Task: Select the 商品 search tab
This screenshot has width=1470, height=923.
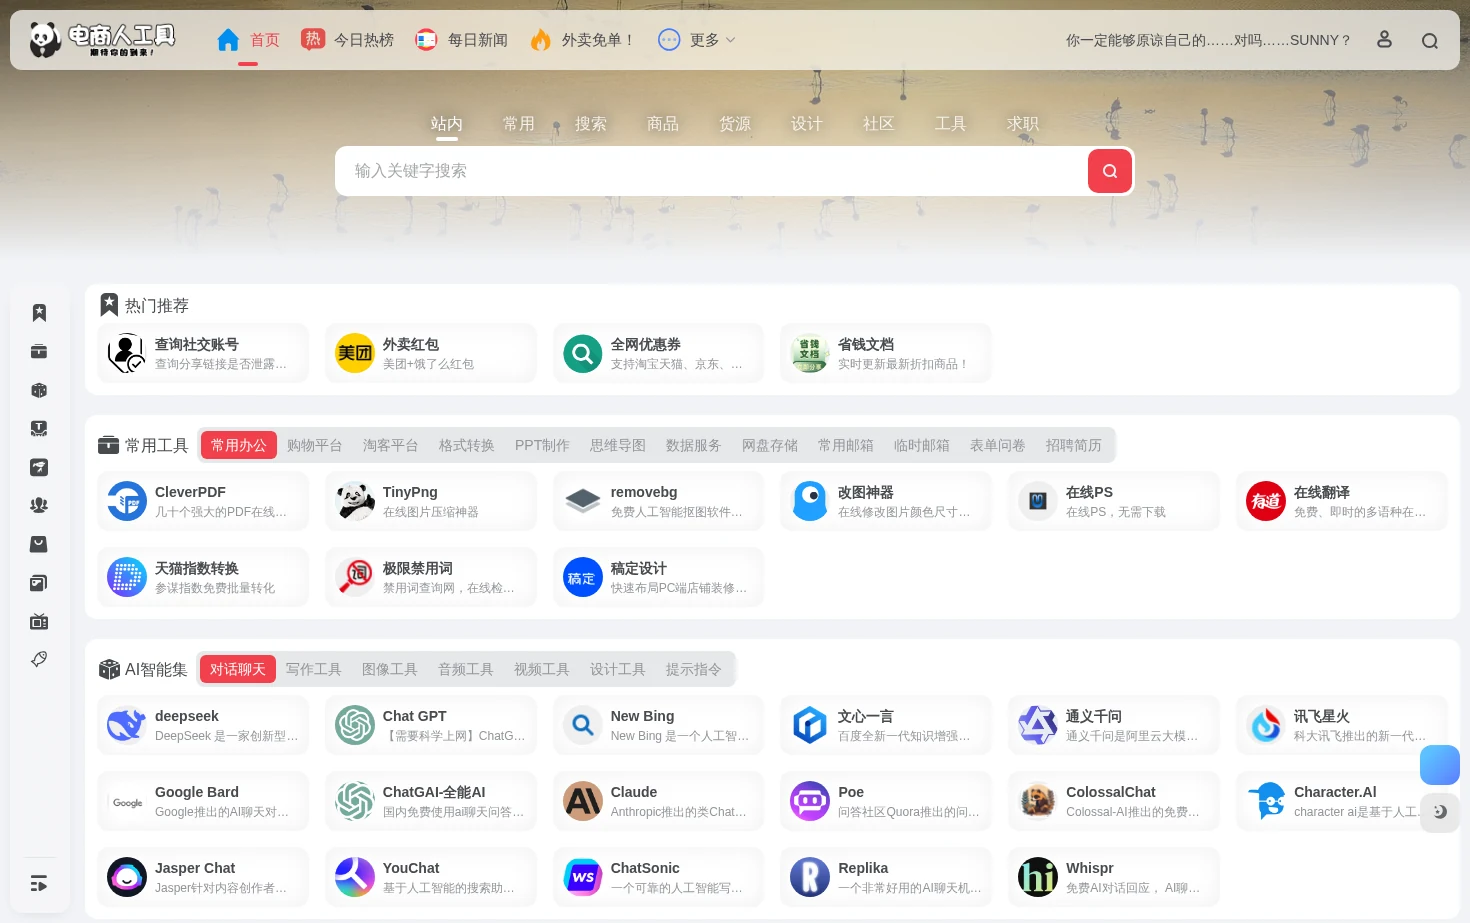Action: point(663,123)
